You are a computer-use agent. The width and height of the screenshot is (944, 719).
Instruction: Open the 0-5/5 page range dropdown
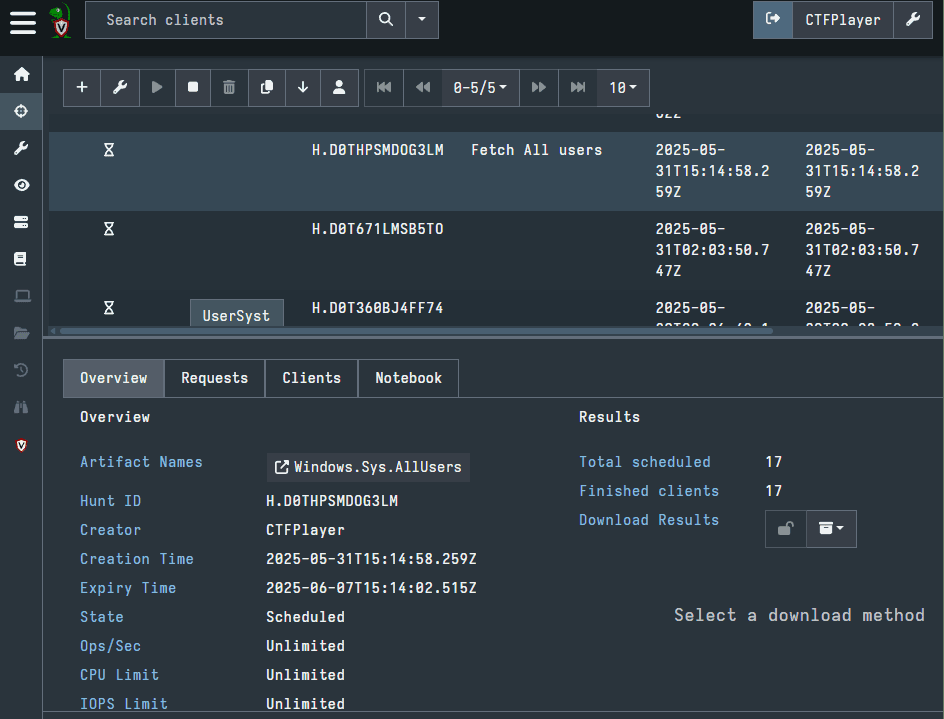click(x=480, y=88)
